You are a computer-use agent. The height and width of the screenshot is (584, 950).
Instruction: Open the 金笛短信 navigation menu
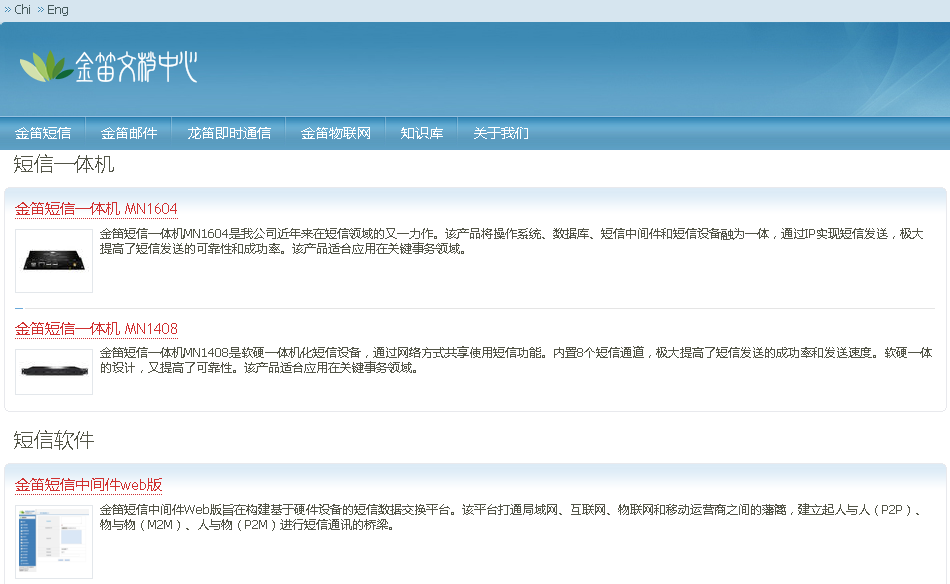click(43, 133)
